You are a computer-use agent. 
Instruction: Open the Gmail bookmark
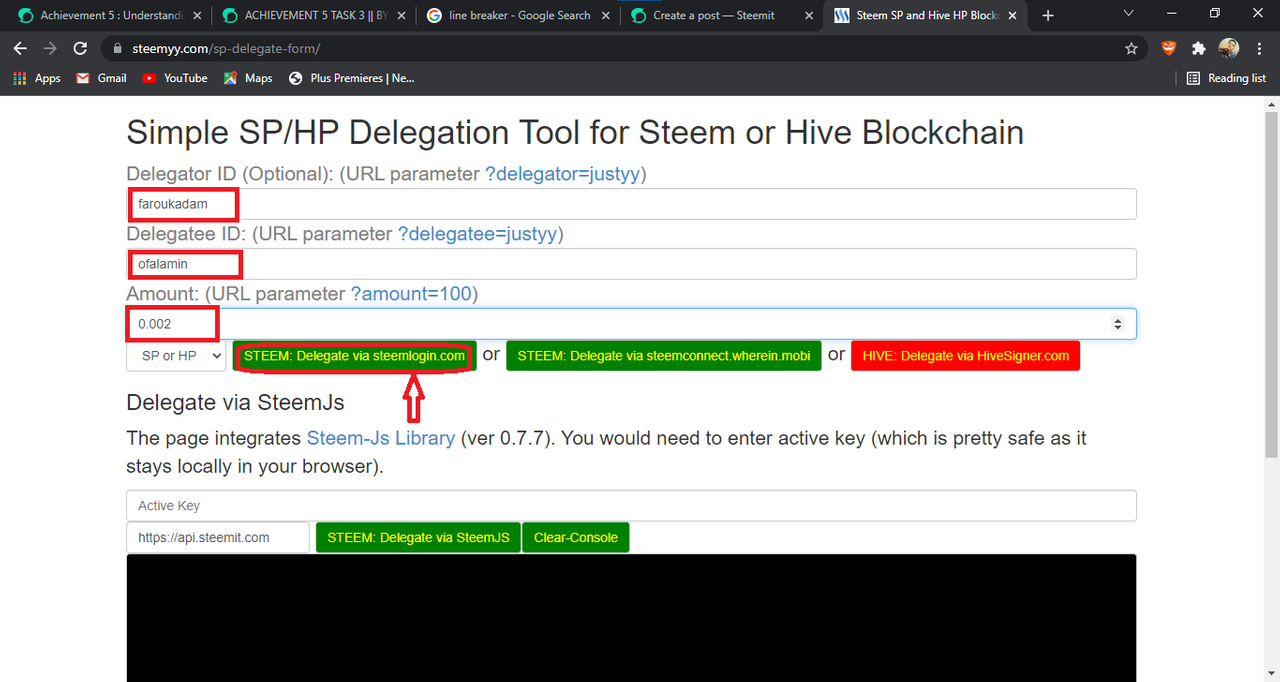click(x=101, y=78)
